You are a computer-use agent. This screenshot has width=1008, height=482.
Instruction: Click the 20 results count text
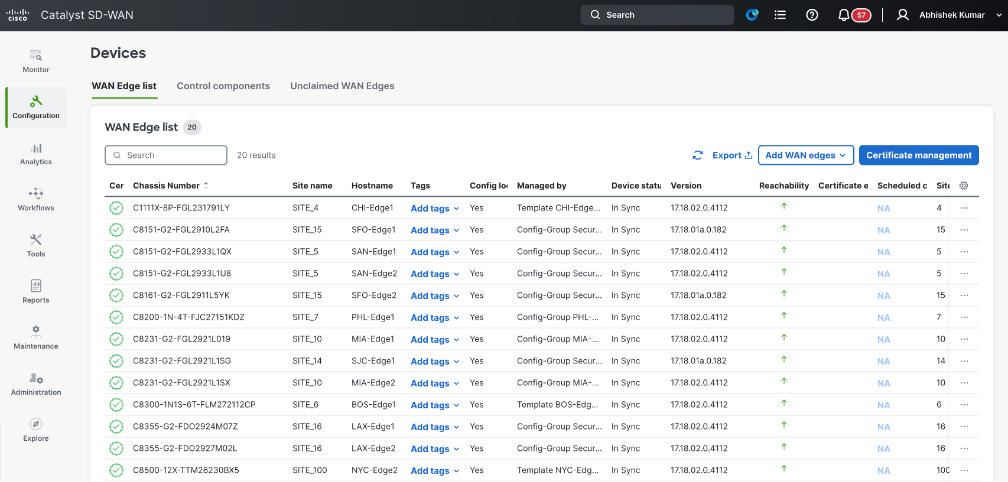[x=256, y=155]
